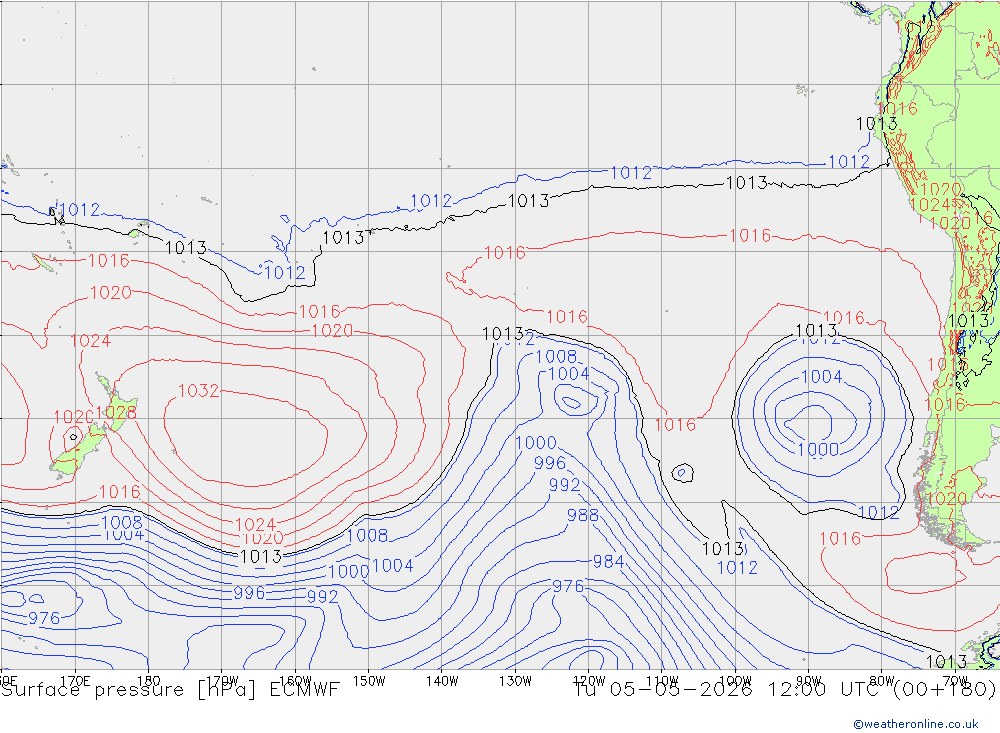Screen dimensions: 1000x733
Task: Click the 'Tu 05-05-2026 12:00 UTC' timestamp
Action: point(730,690)
